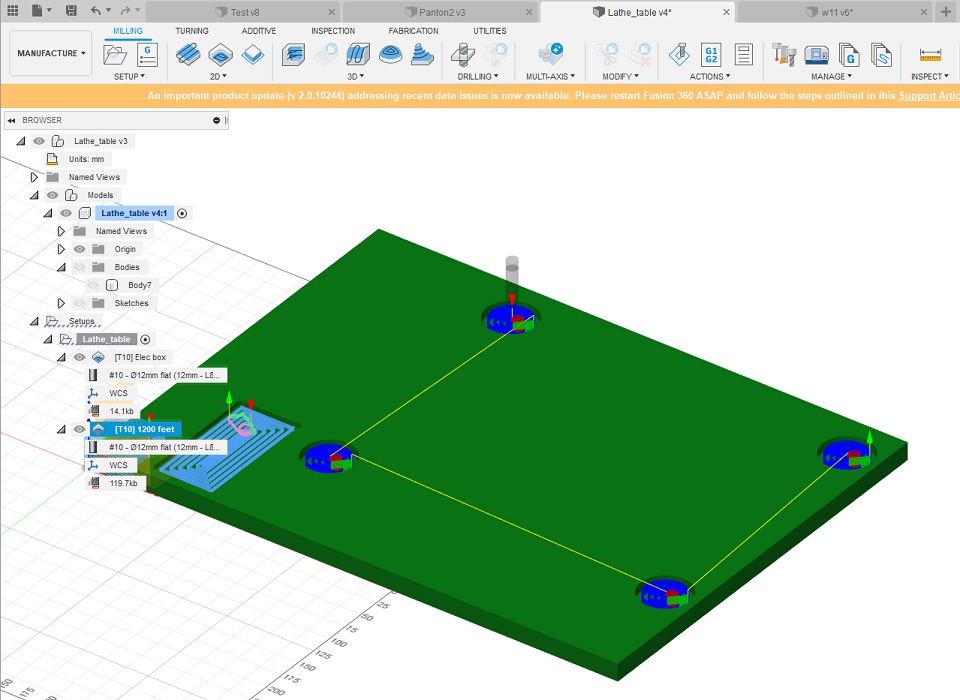Select the Drilling tool

(x=463, y=55)
